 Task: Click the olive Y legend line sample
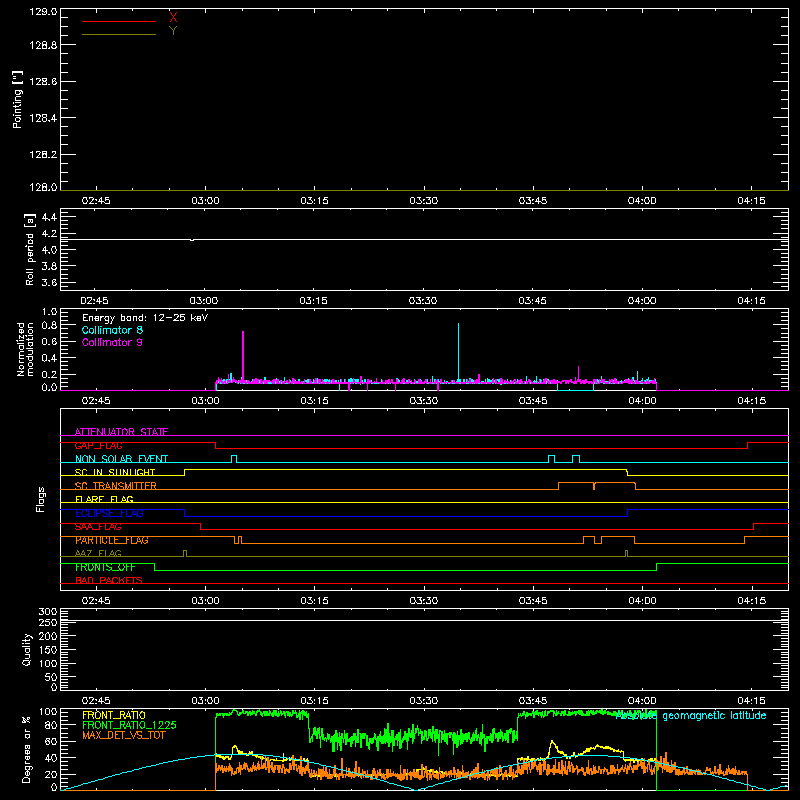click(x=119, y=35)
